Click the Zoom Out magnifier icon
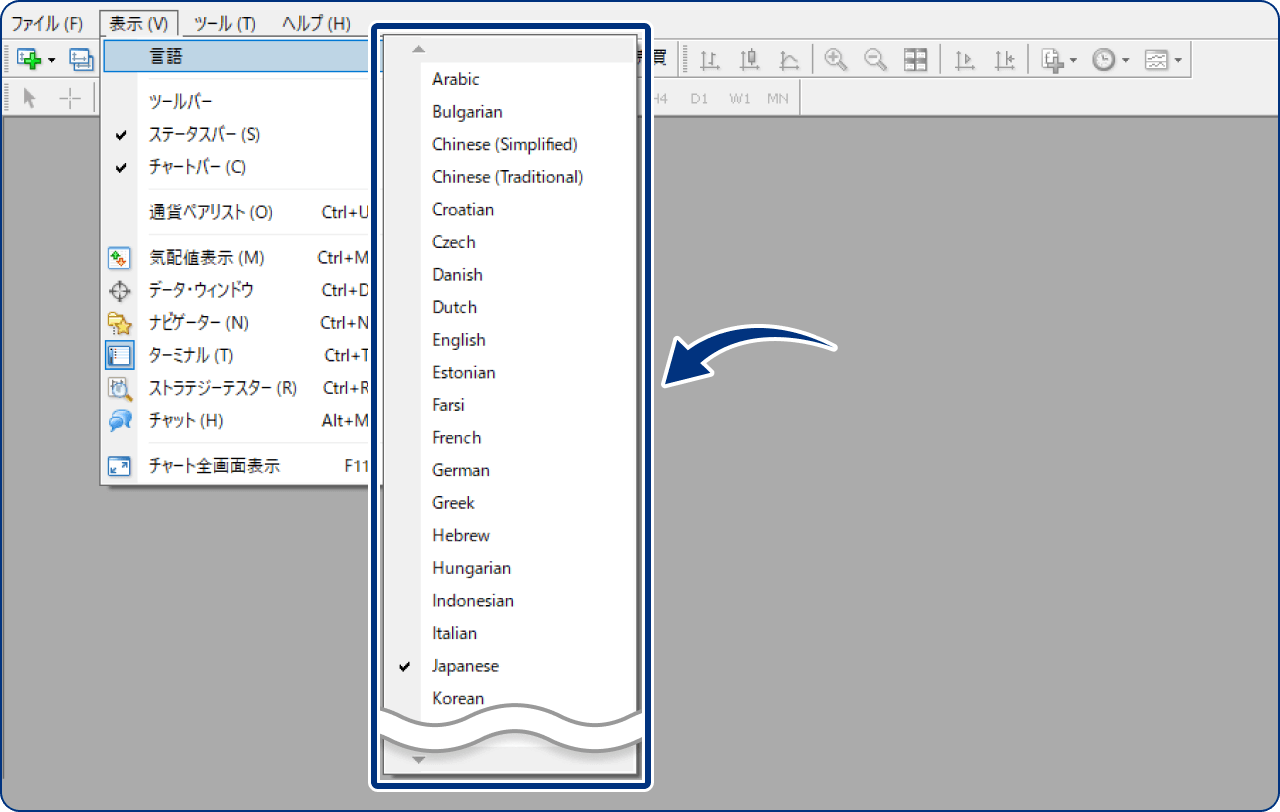 [876, 60]
